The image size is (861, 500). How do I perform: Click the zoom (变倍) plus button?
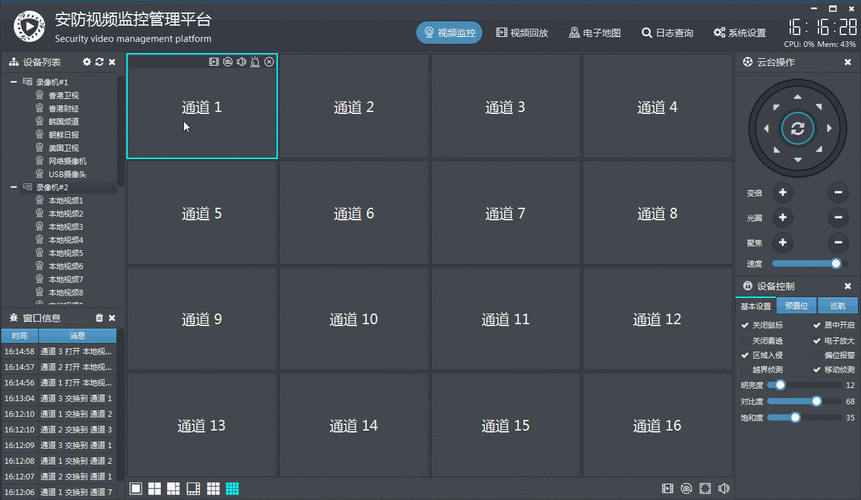(783, 193)
